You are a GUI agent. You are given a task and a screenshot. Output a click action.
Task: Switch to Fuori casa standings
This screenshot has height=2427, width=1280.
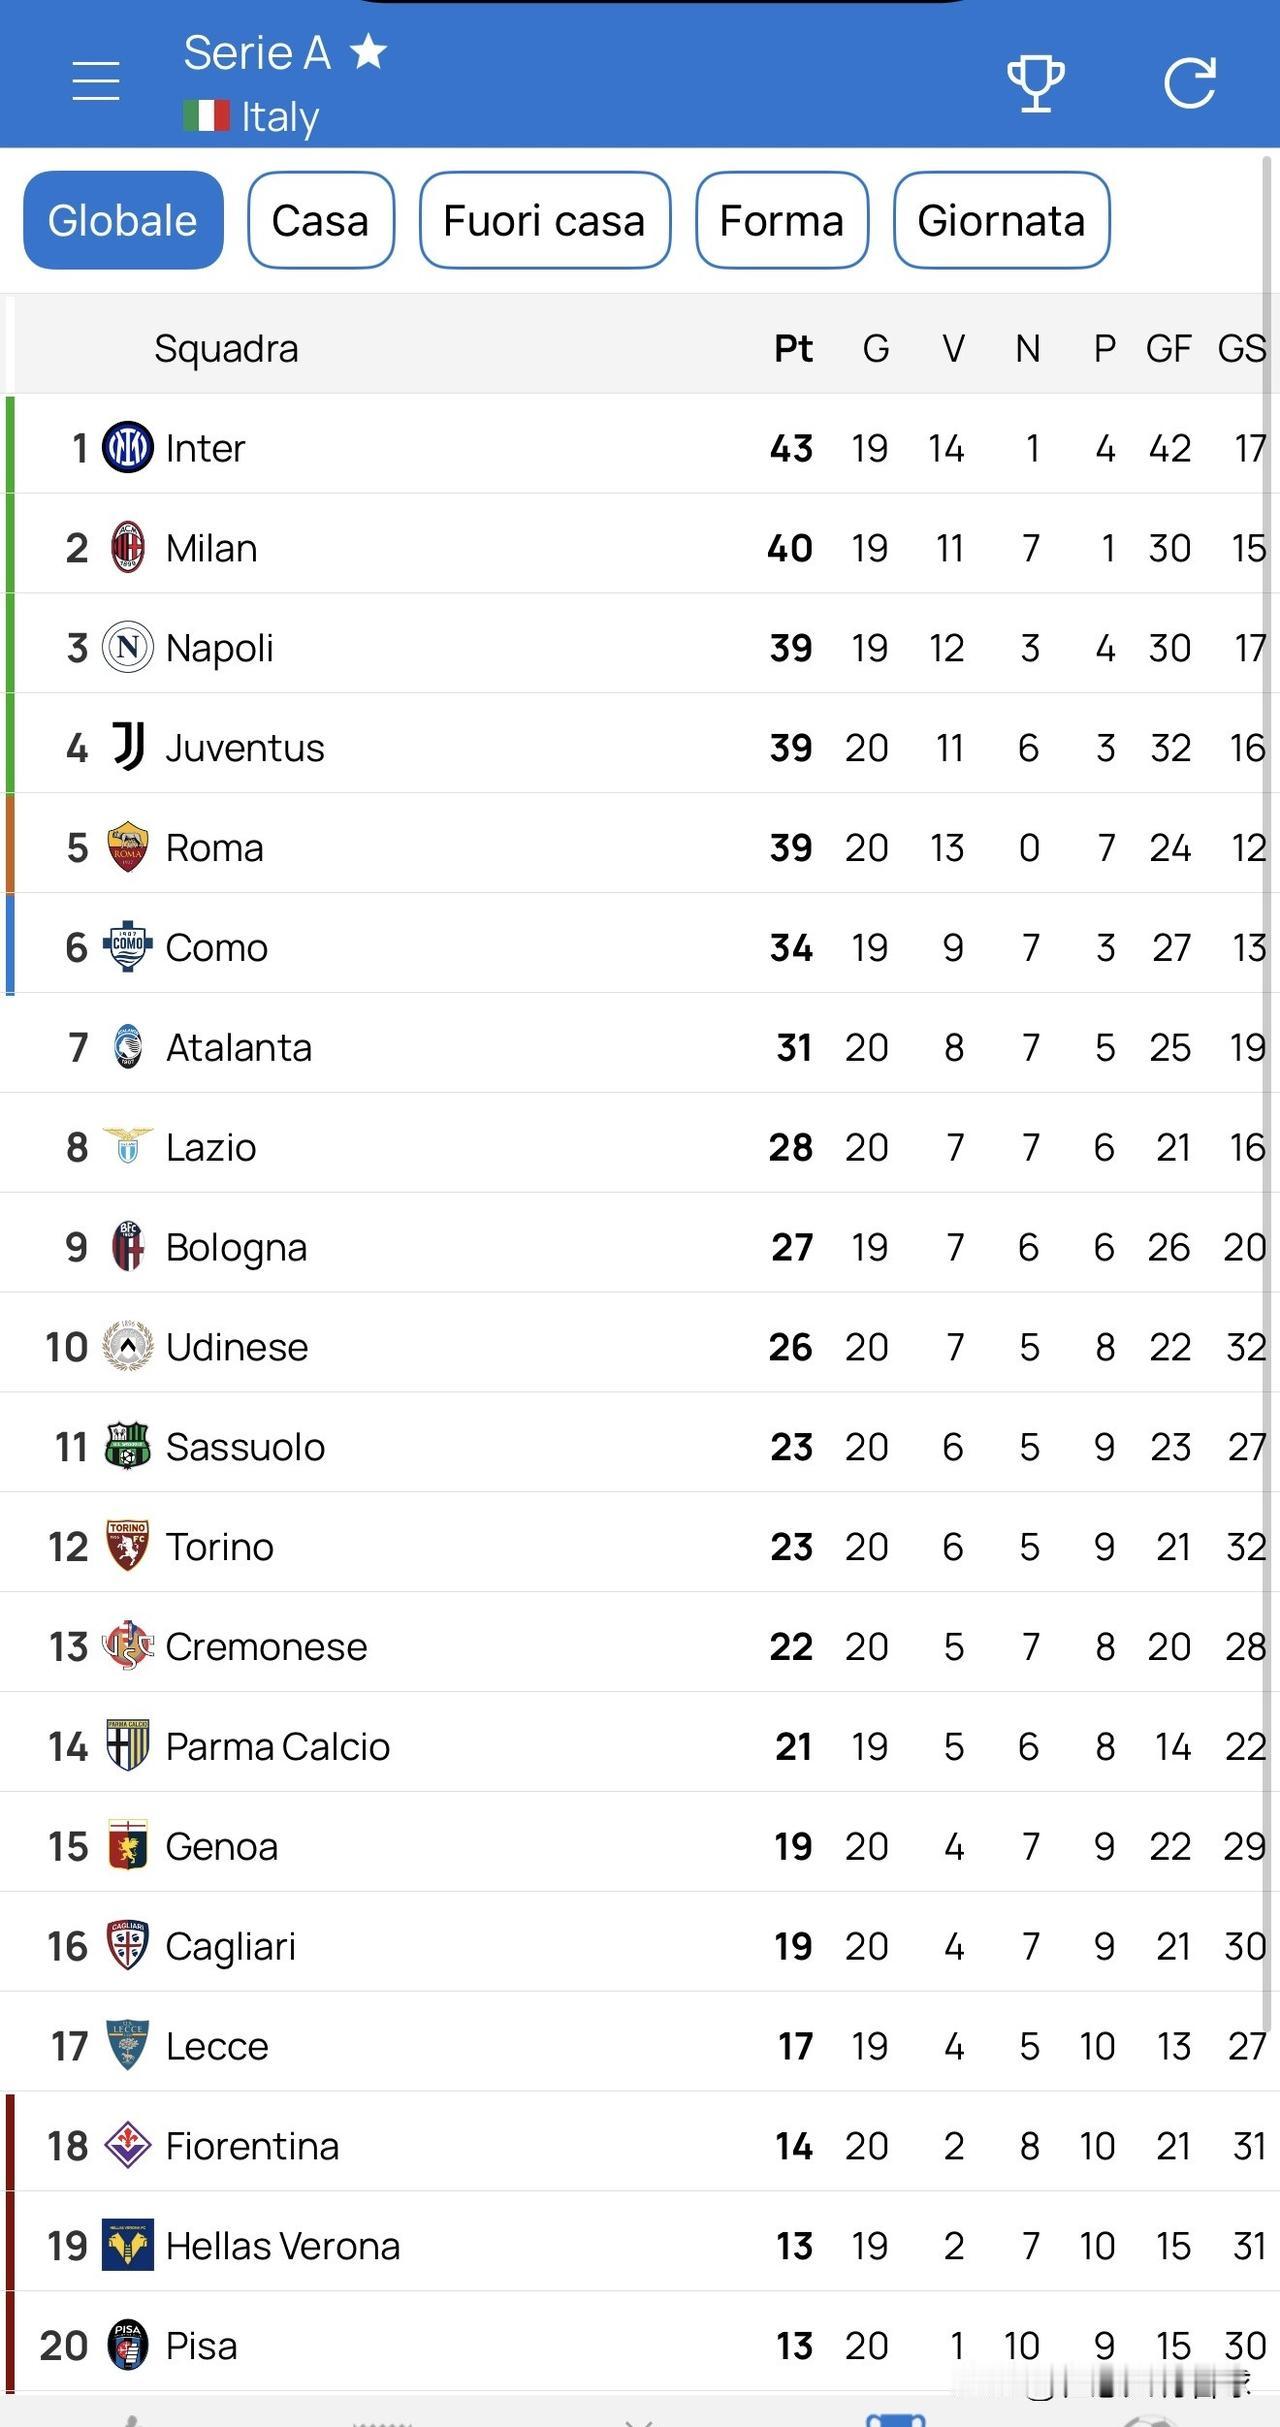pos(544,220)
